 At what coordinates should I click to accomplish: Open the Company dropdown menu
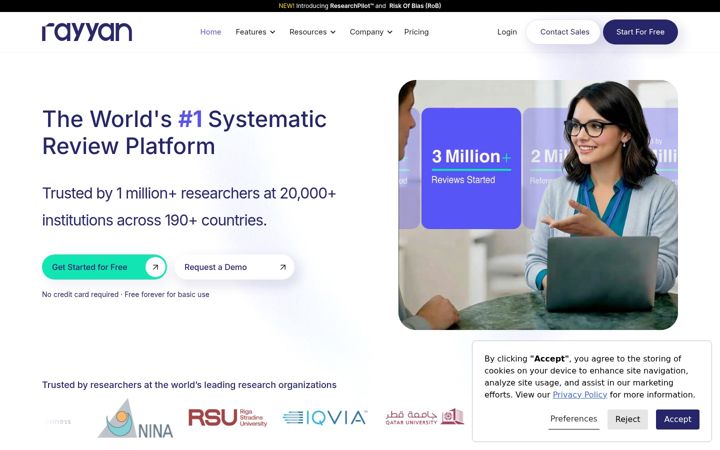click(x=371, y=32)
